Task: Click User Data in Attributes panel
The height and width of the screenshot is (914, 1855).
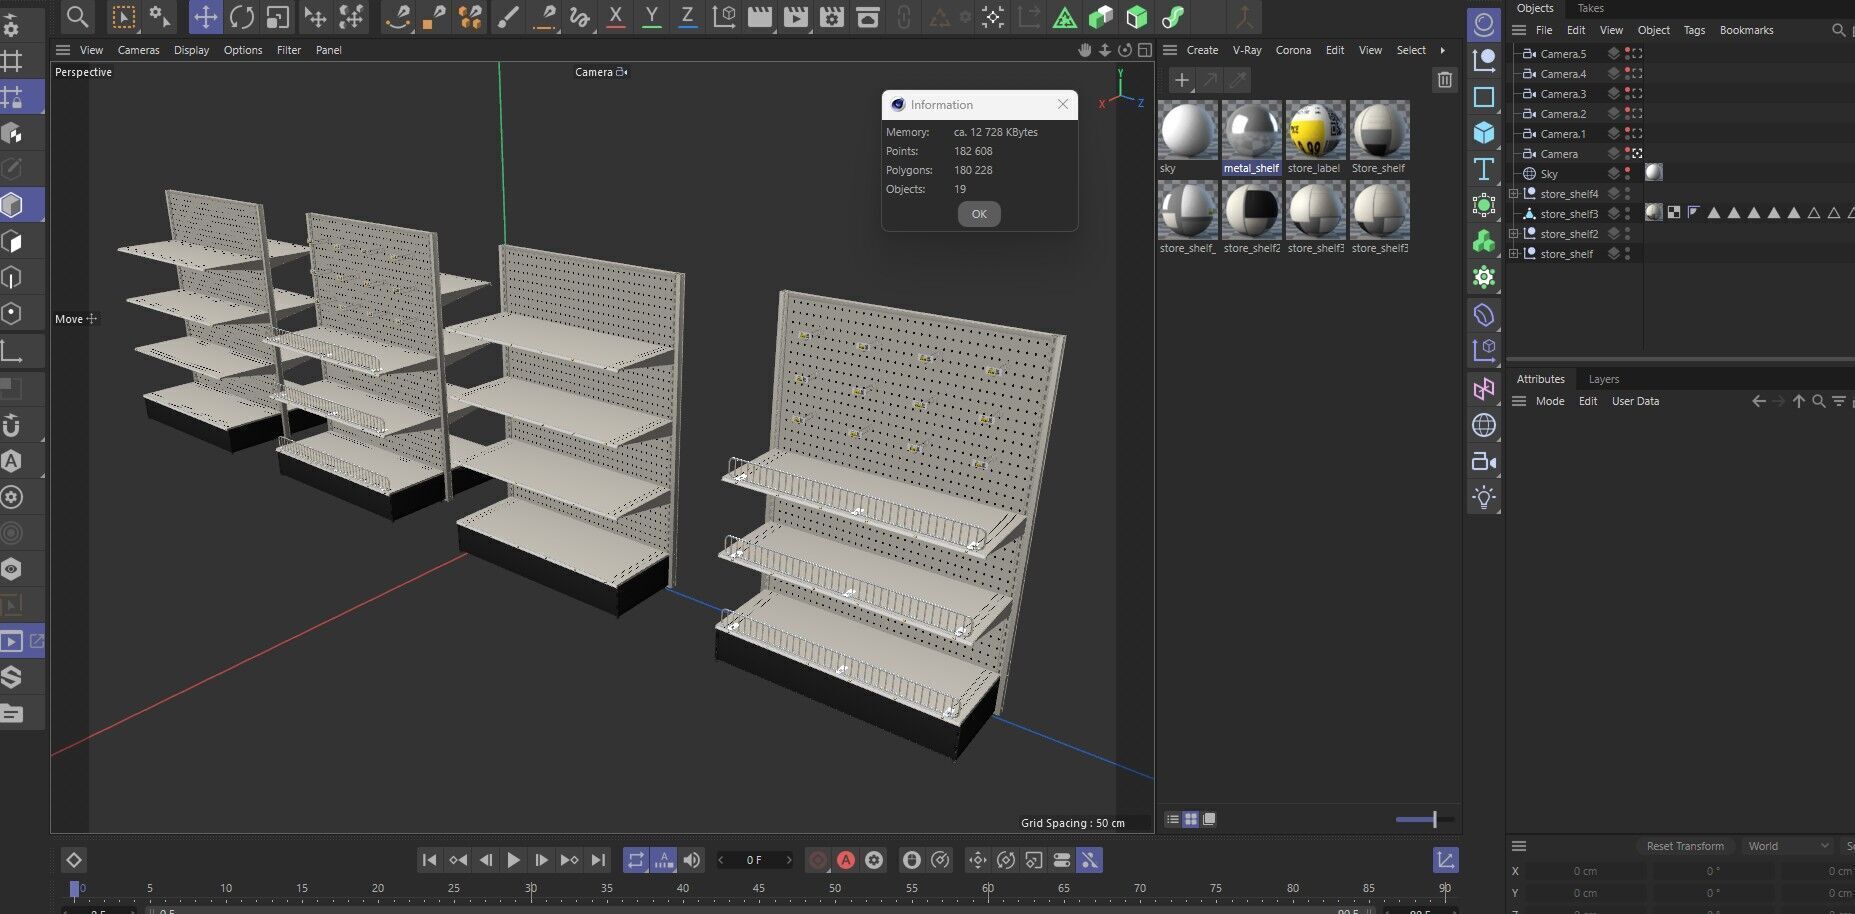Action: 1635,401
